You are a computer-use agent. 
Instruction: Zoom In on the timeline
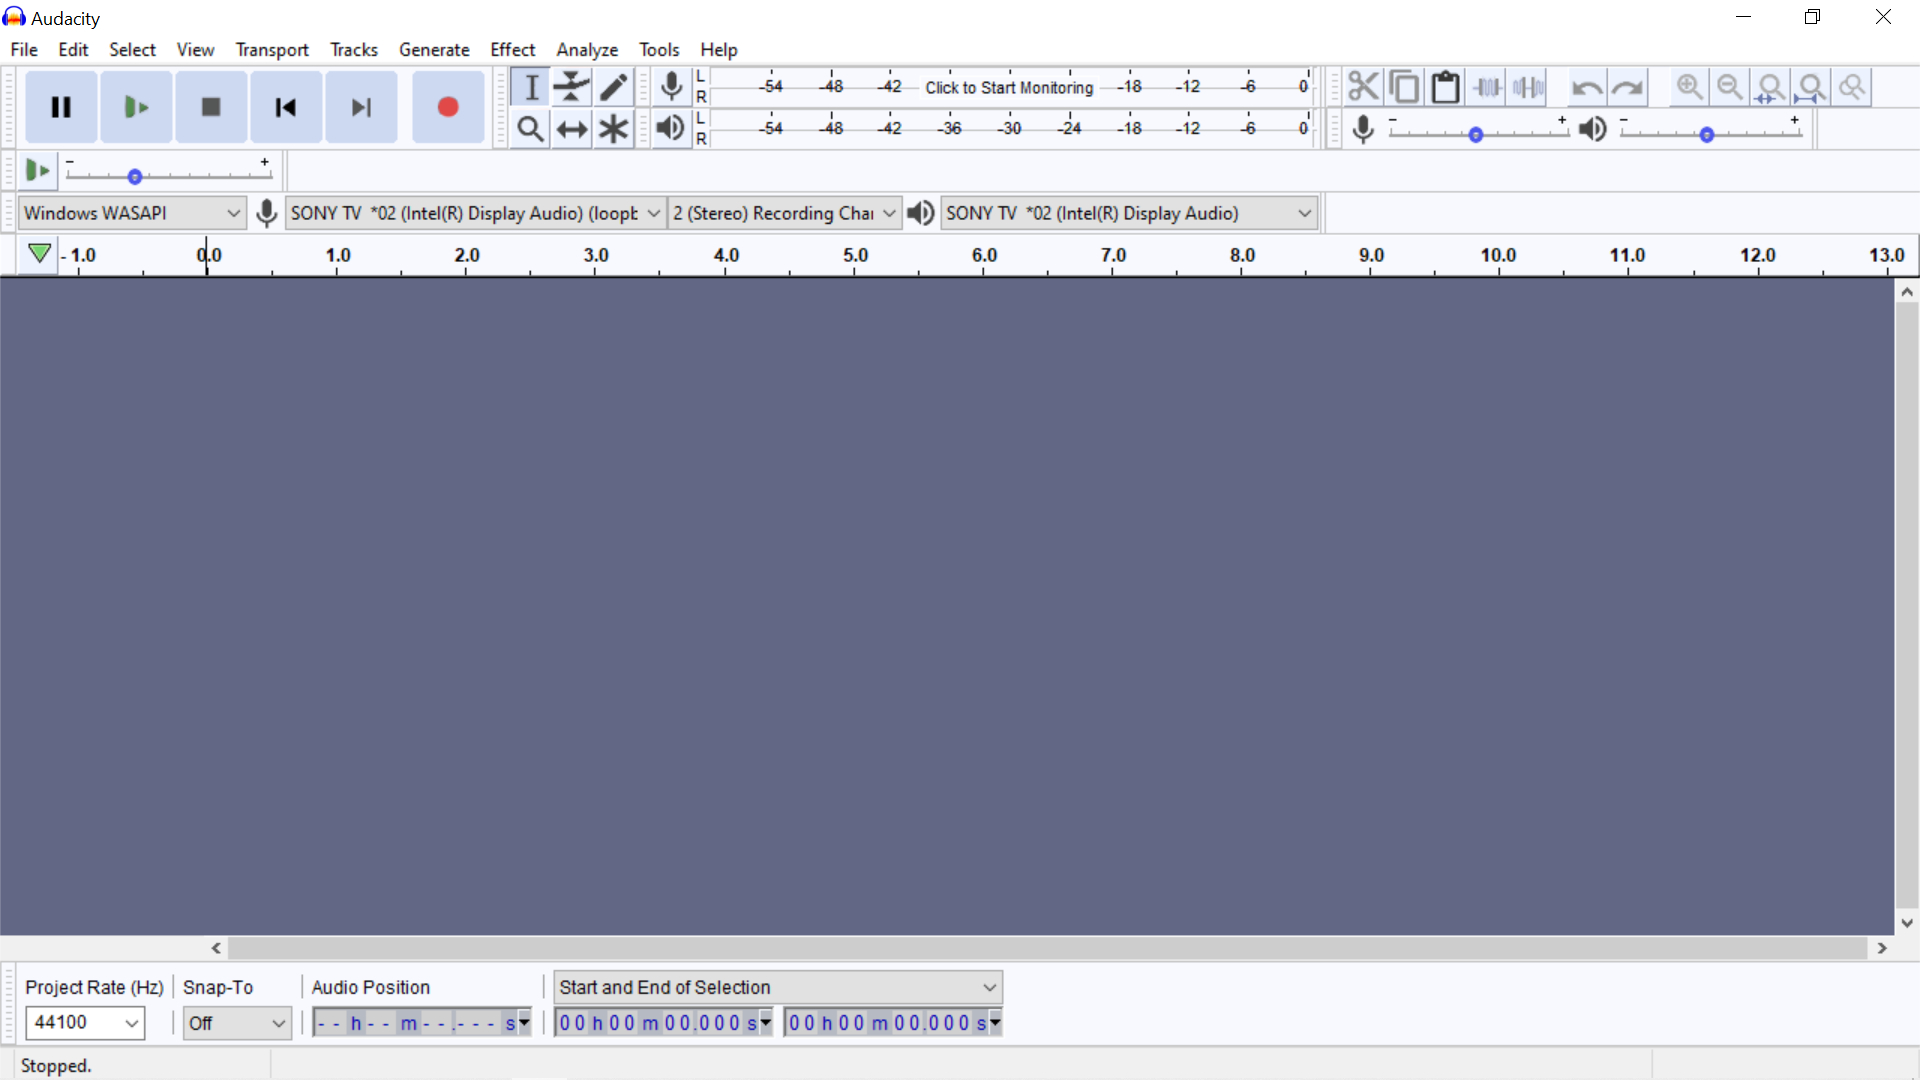coord(1689,87)
